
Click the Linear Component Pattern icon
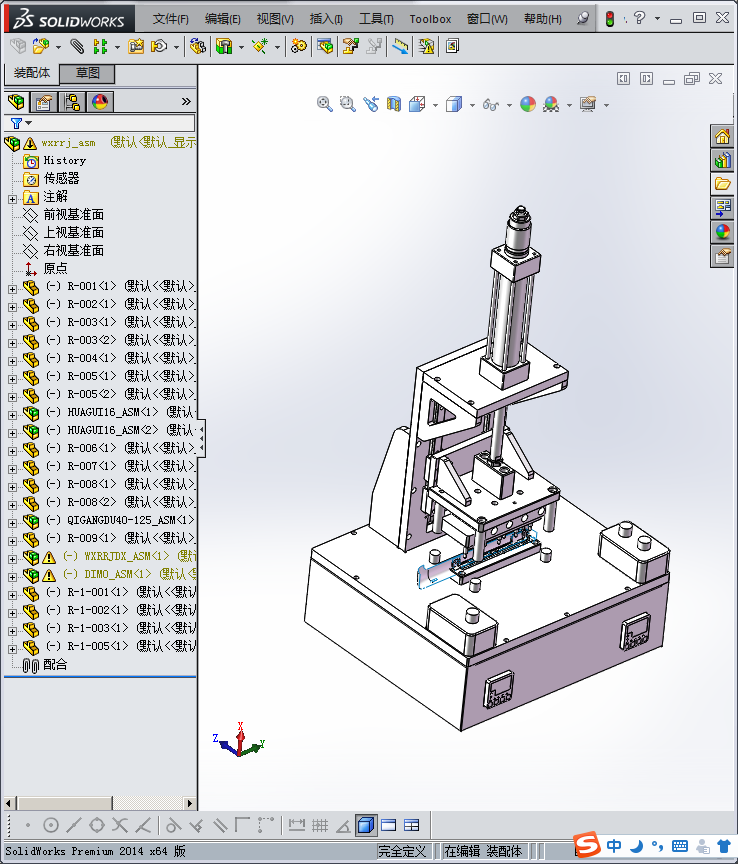click(100, 46)
